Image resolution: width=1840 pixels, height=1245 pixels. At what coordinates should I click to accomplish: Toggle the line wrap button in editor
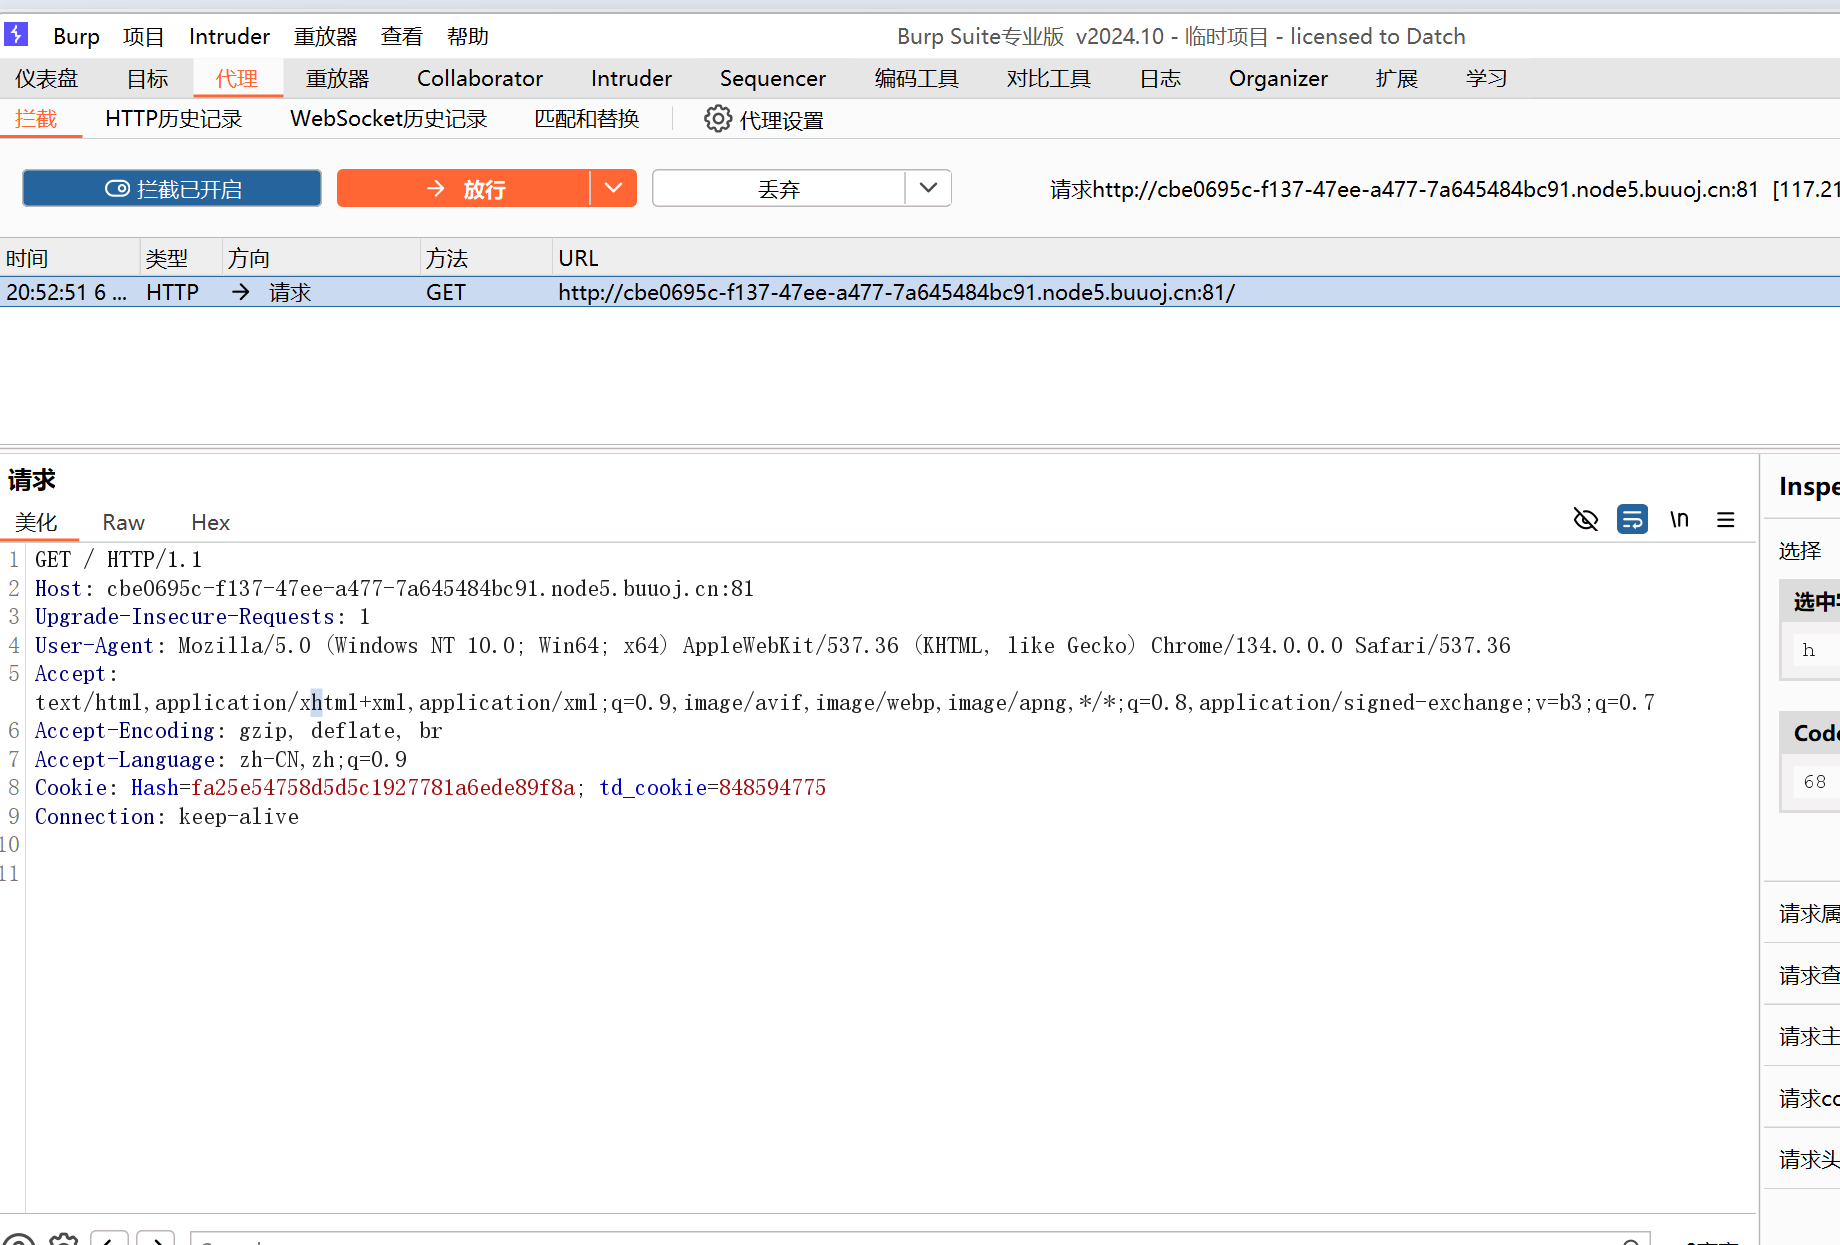click(1632, 520)
